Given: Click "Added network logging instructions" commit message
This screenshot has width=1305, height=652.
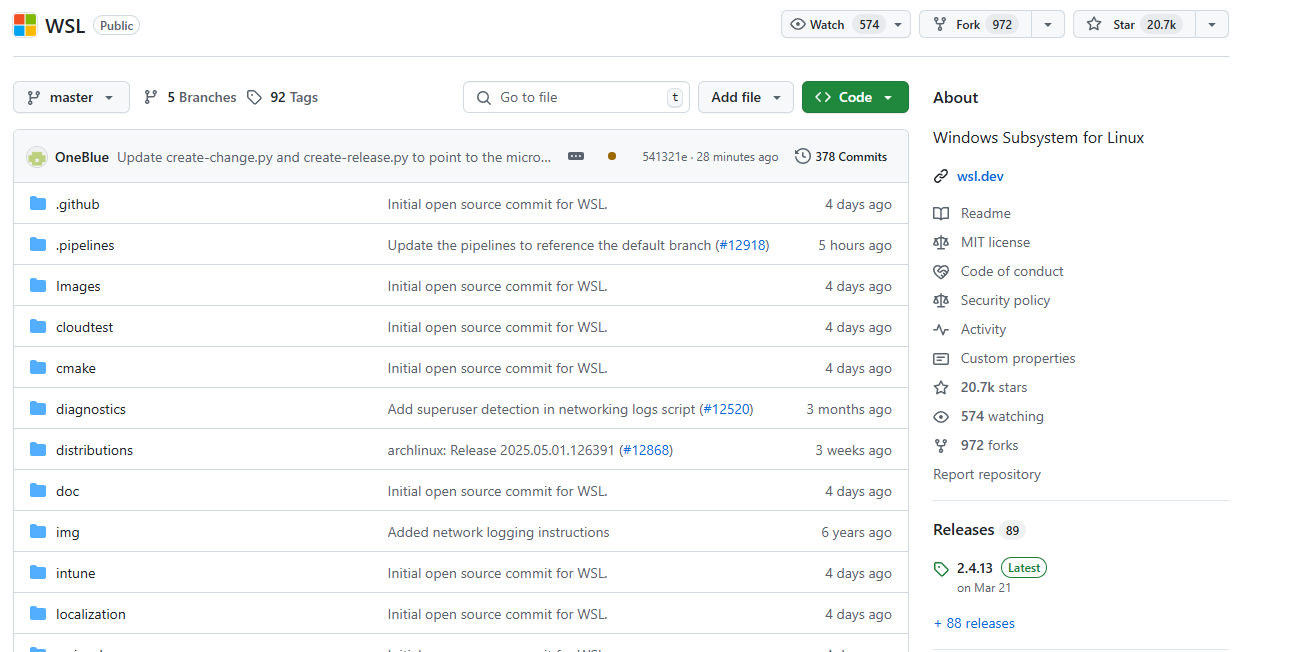Looking at the screenshot, I should click(x=498, y=532).
